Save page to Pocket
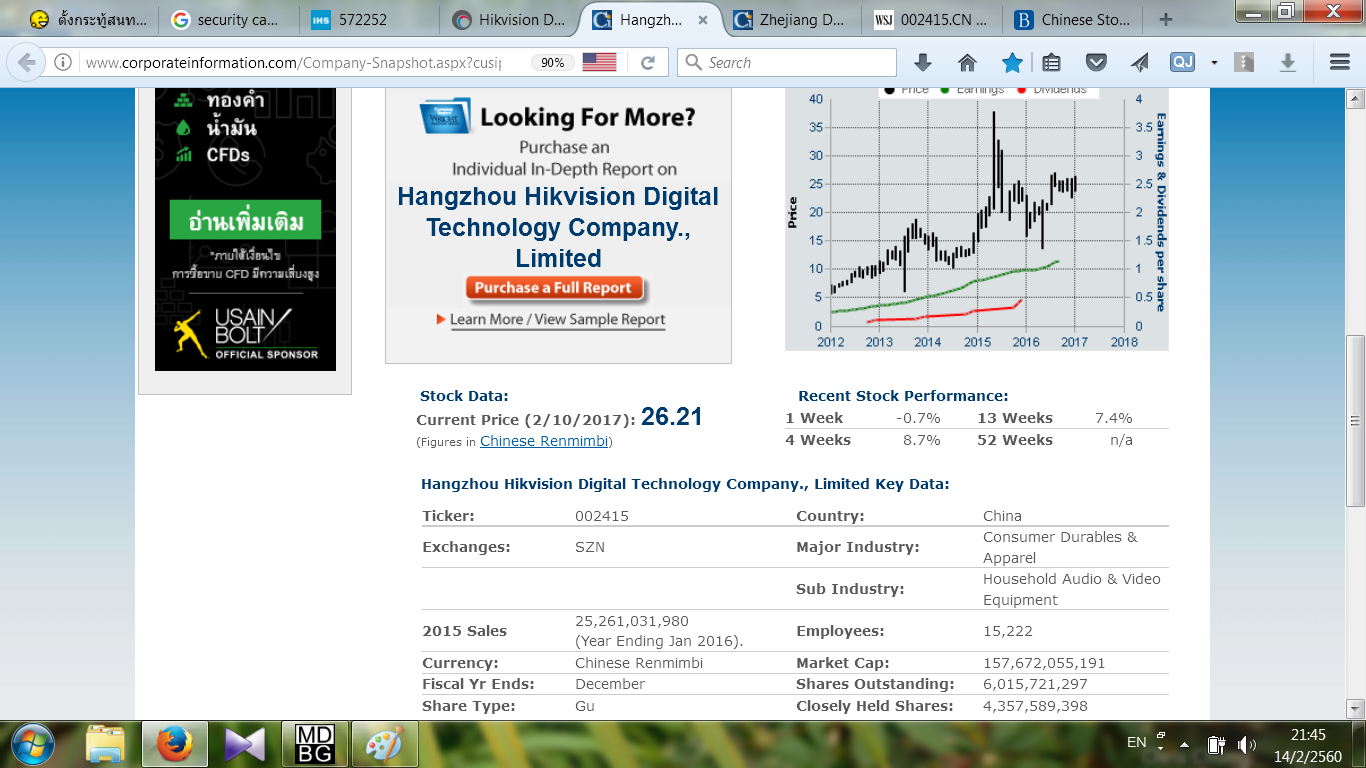Image resolution: width=1366 pixels, height=768 pixels. click(x=1096, y=62)
